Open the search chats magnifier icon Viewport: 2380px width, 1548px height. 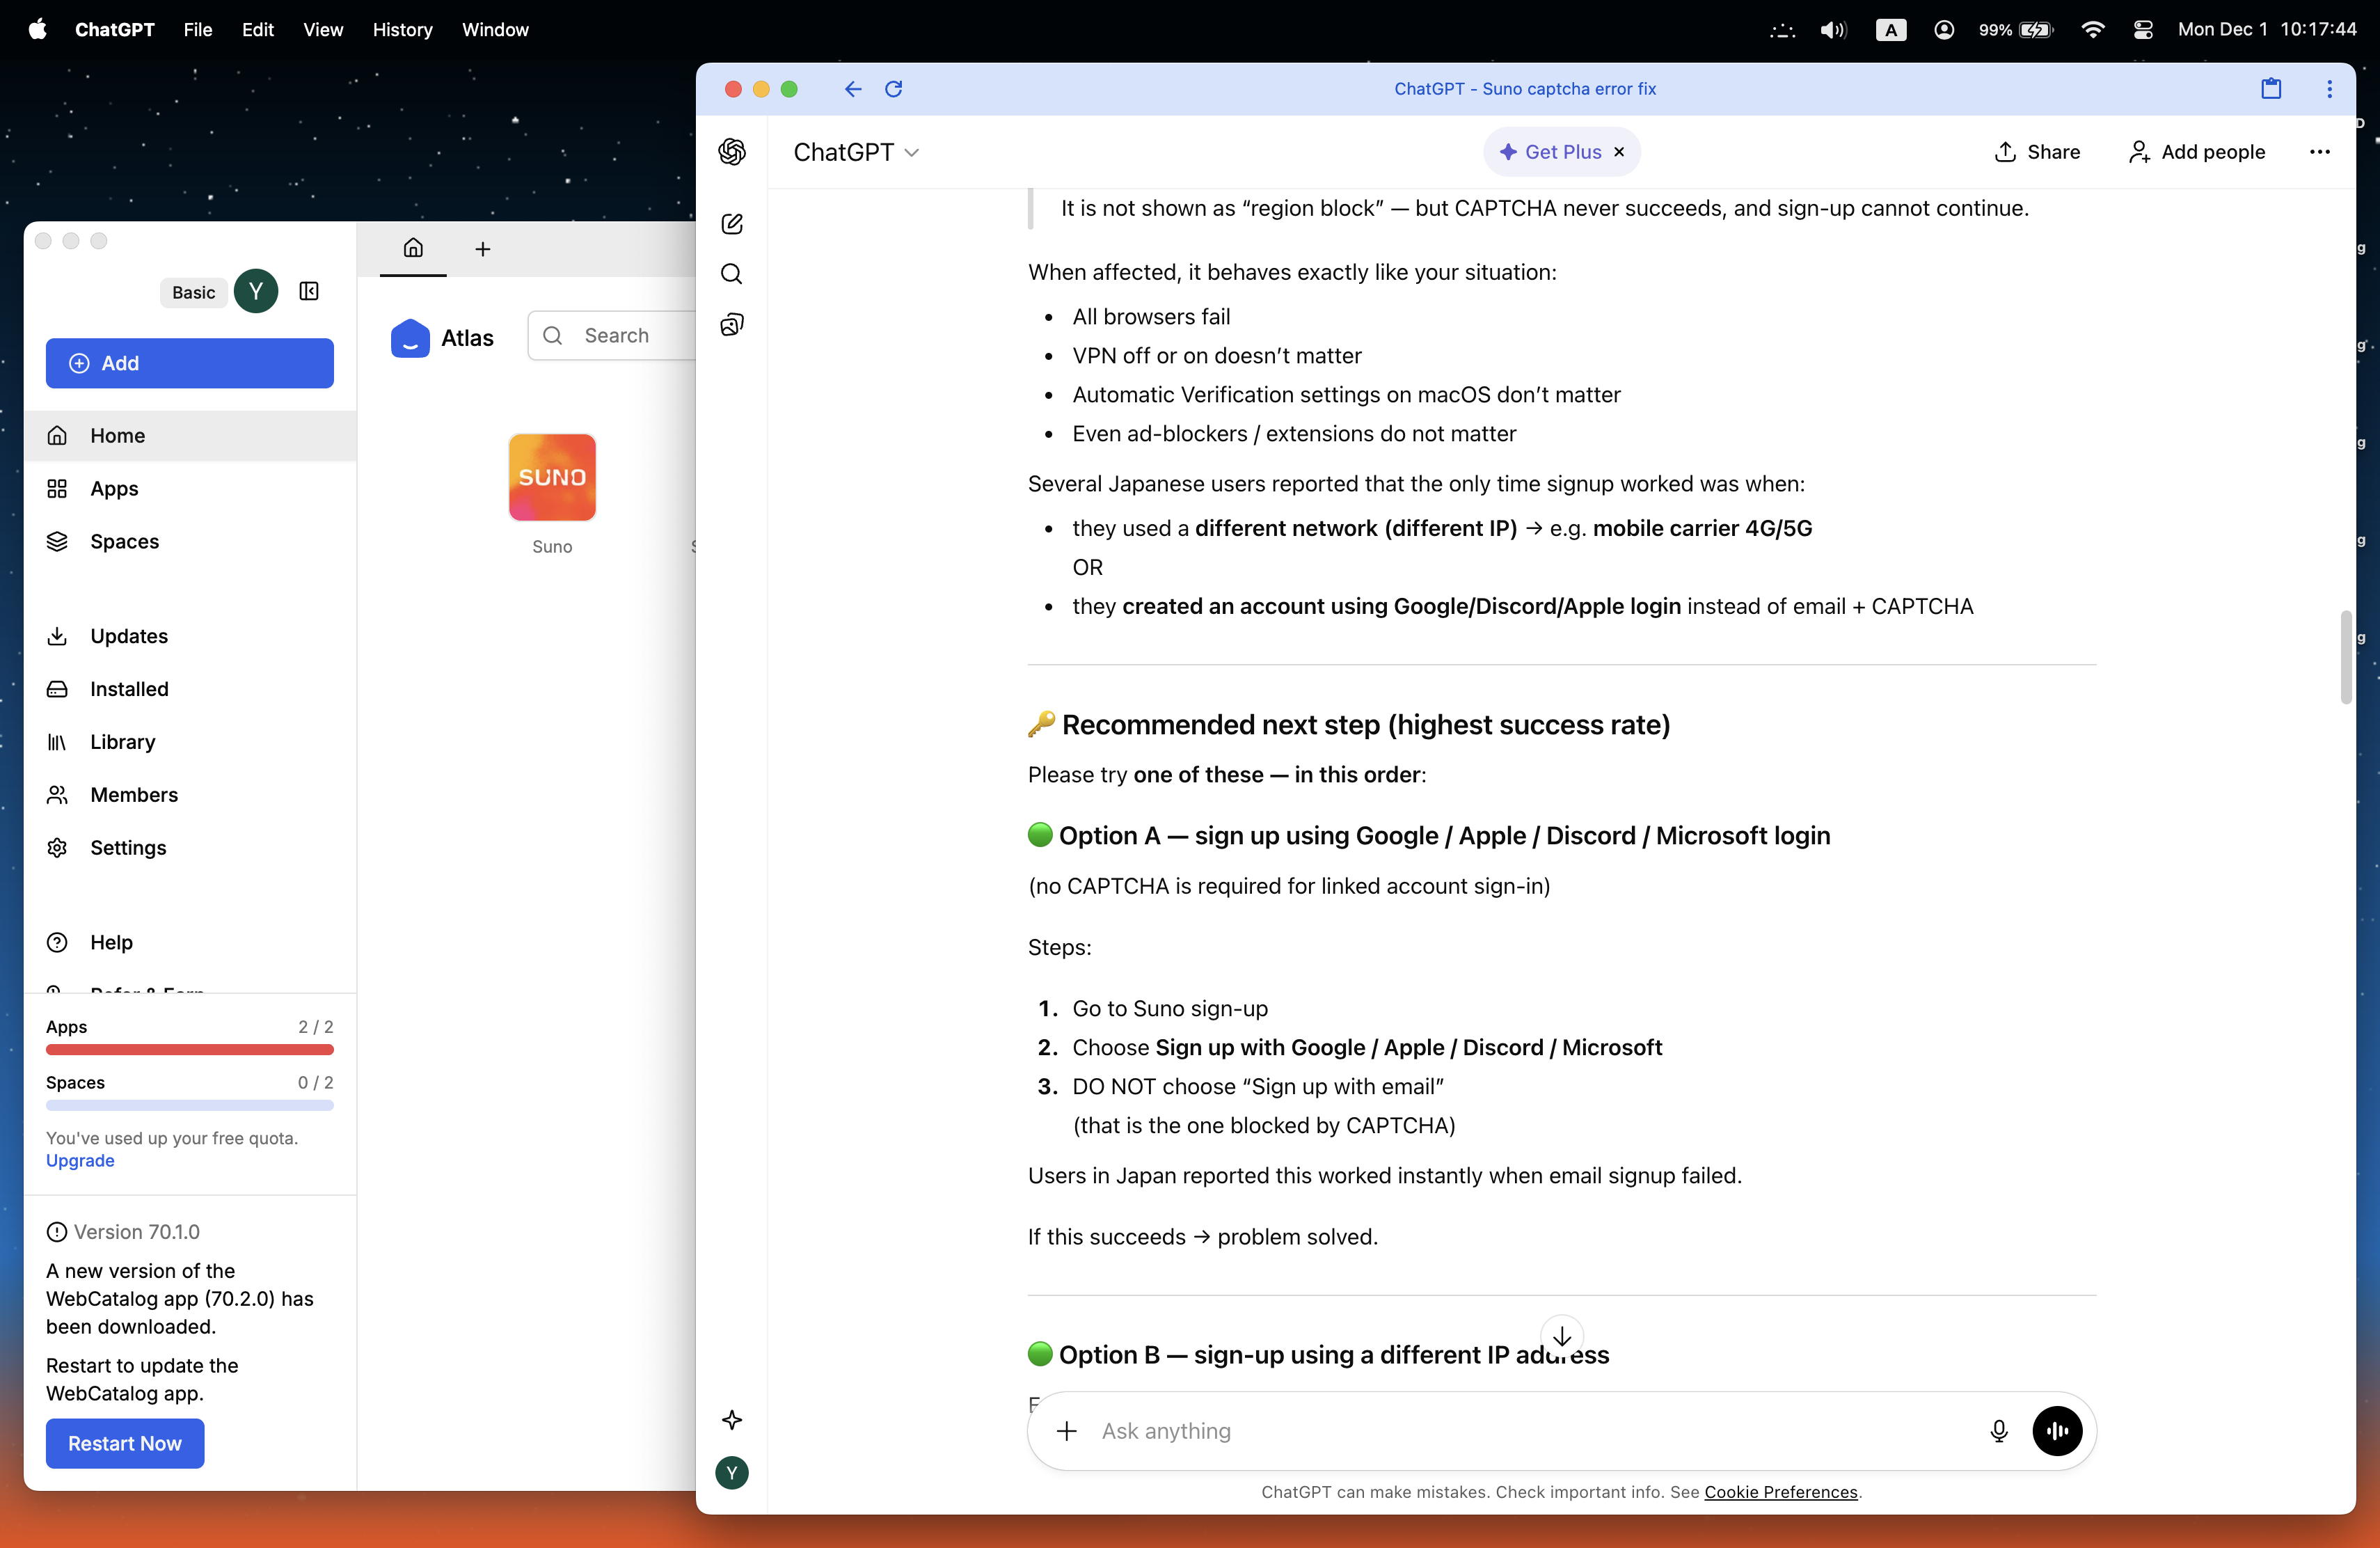click(x=732, y=274)
